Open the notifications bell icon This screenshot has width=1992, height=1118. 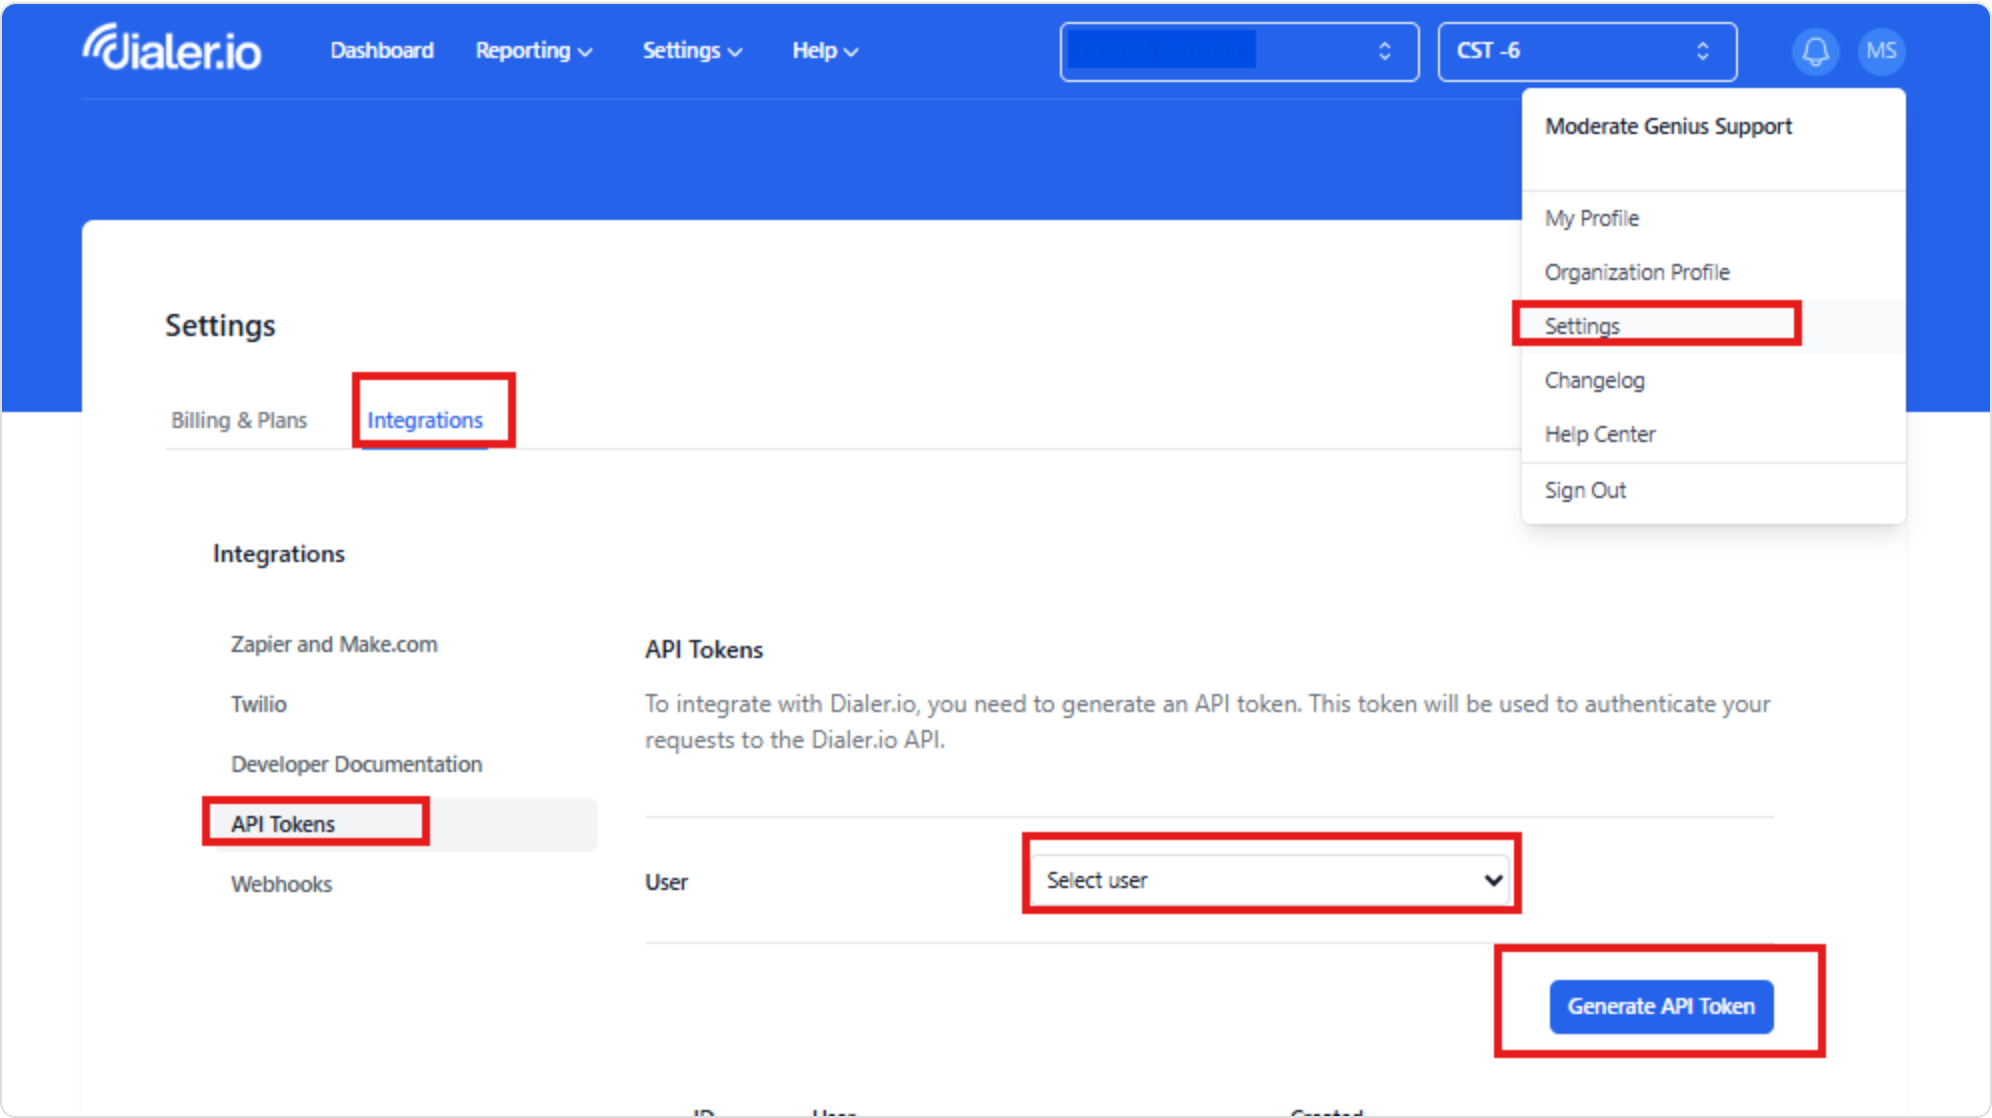[1815, 51]
